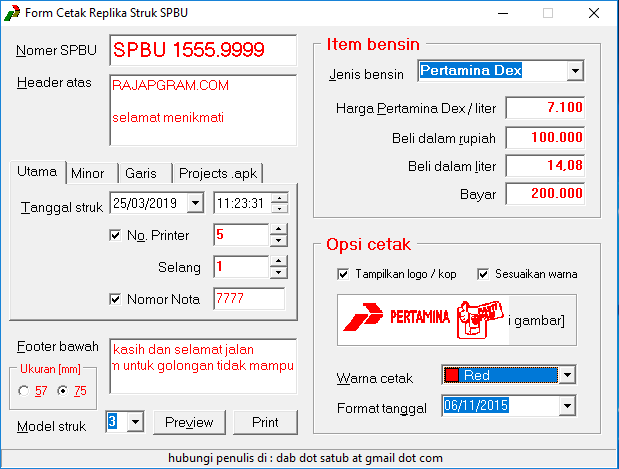Decrease the No. Printer value with down arrow
The width and height of the screenshot is (619, 469).
(x=279, y=240)
